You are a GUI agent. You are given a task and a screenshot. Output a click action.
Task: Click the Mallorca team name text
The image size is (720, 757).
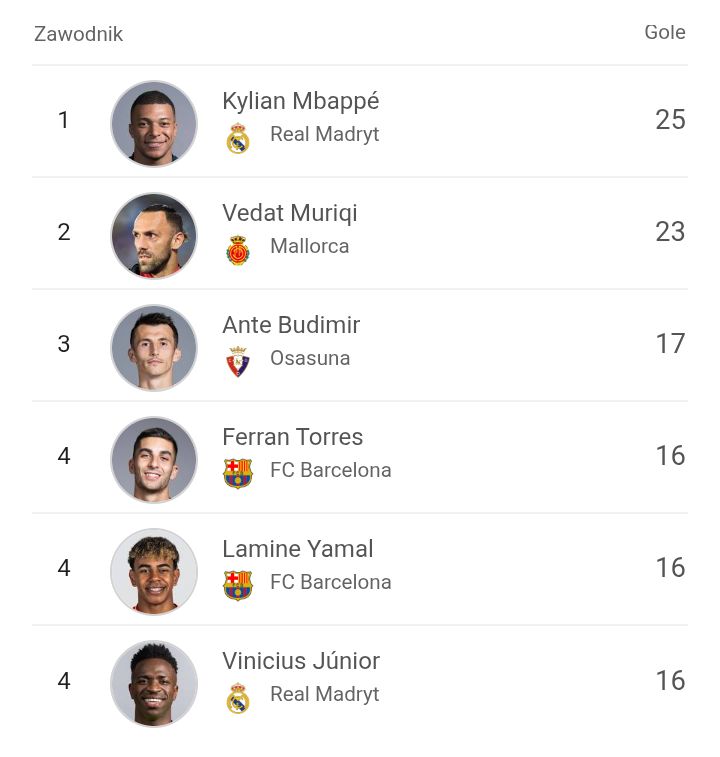[310, 246]
